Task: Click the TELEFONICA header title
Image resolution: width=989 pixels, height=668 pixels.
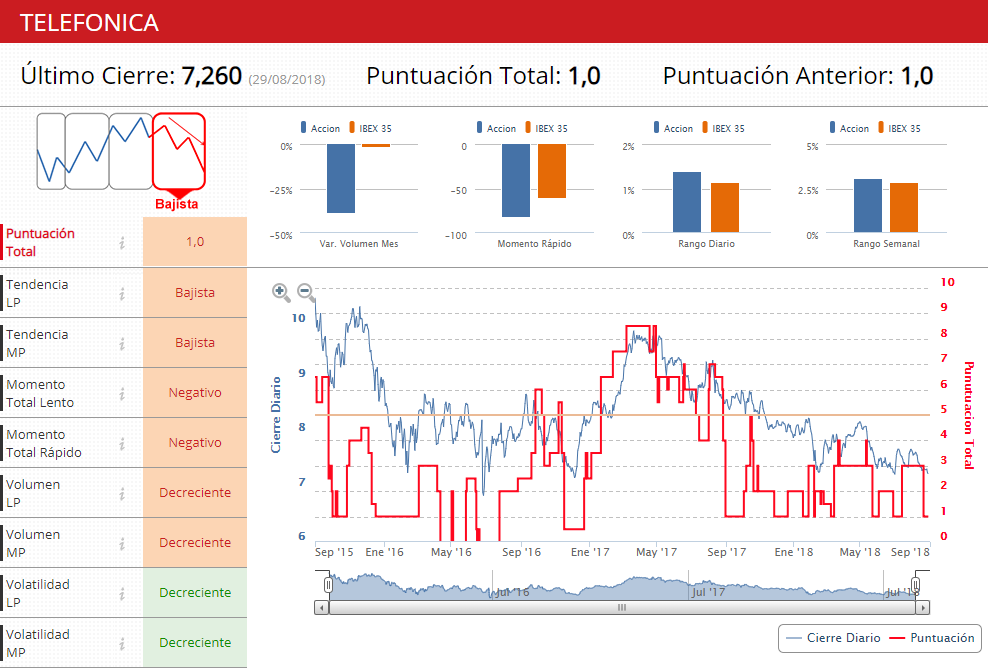Action: pyautogui.click(x=90, y=23)
